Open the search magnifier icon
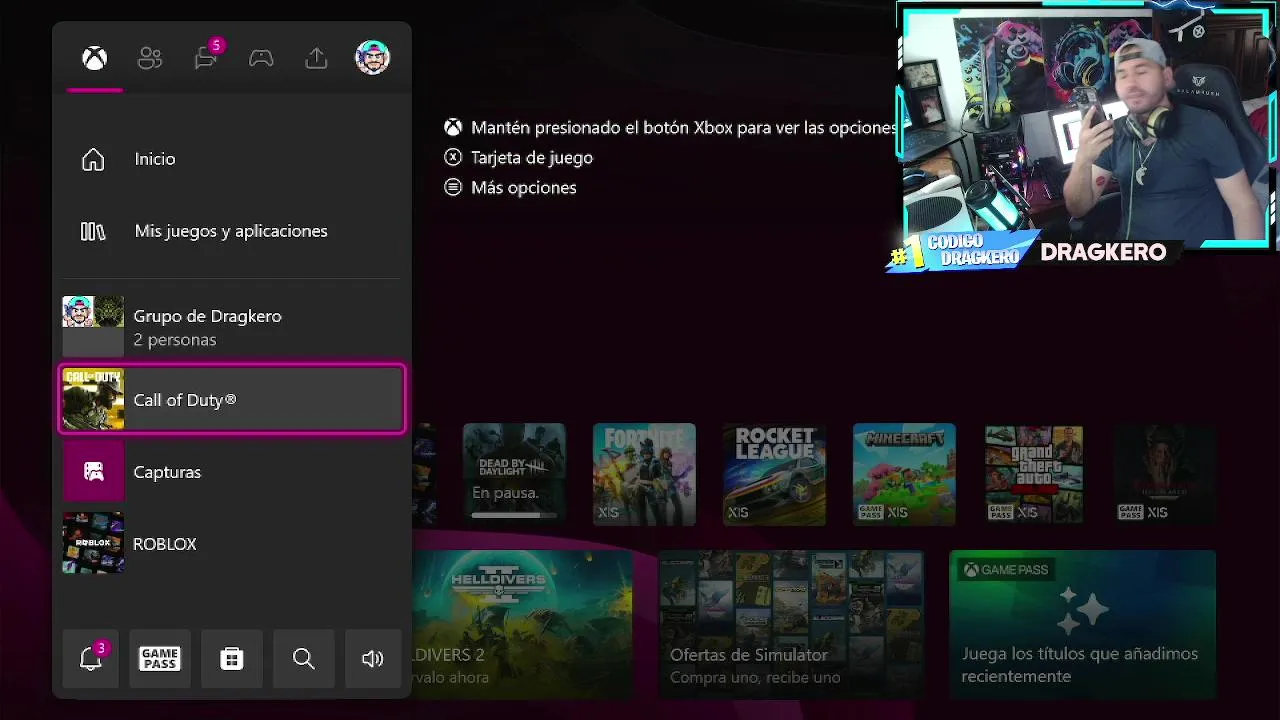Screen dimensions: 1280x720 (x=304, y=658)
